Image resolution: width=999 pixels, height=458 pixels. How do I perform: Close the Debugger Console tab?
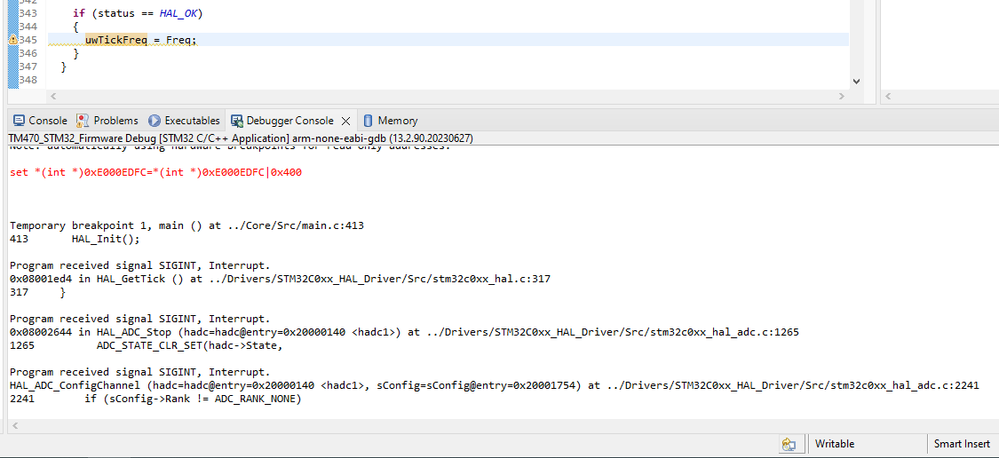pyautogui.click(x=346, y=120)
